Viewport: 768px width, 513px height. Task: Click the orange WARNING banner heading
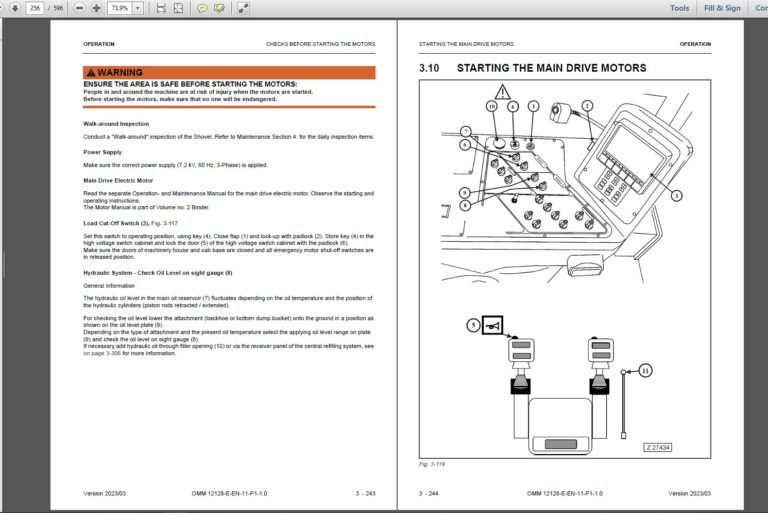pyautogui.click(x=229, y=73)
